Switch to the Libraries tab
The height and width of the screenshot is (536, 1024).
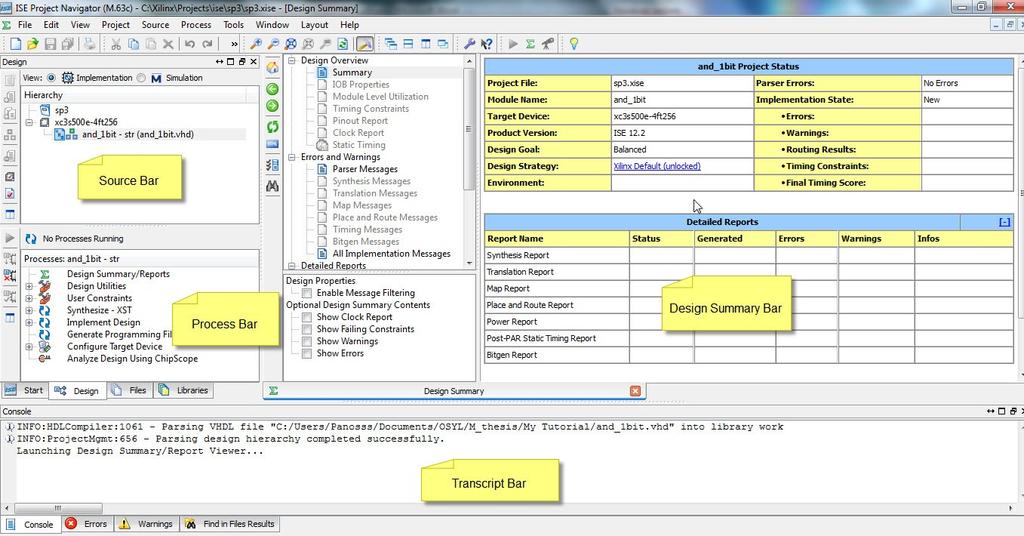click(x=184, y=390)
